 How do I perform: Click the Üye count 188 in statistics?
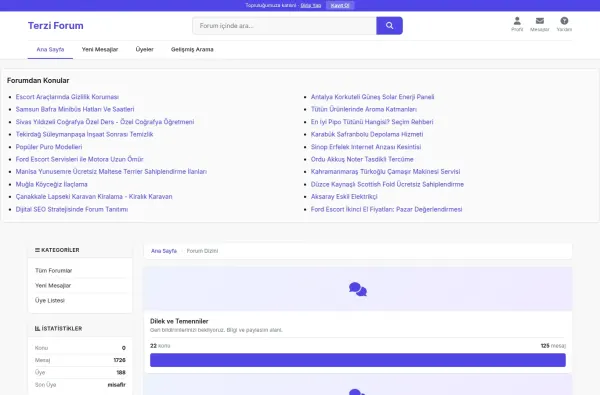coord(121,372)
